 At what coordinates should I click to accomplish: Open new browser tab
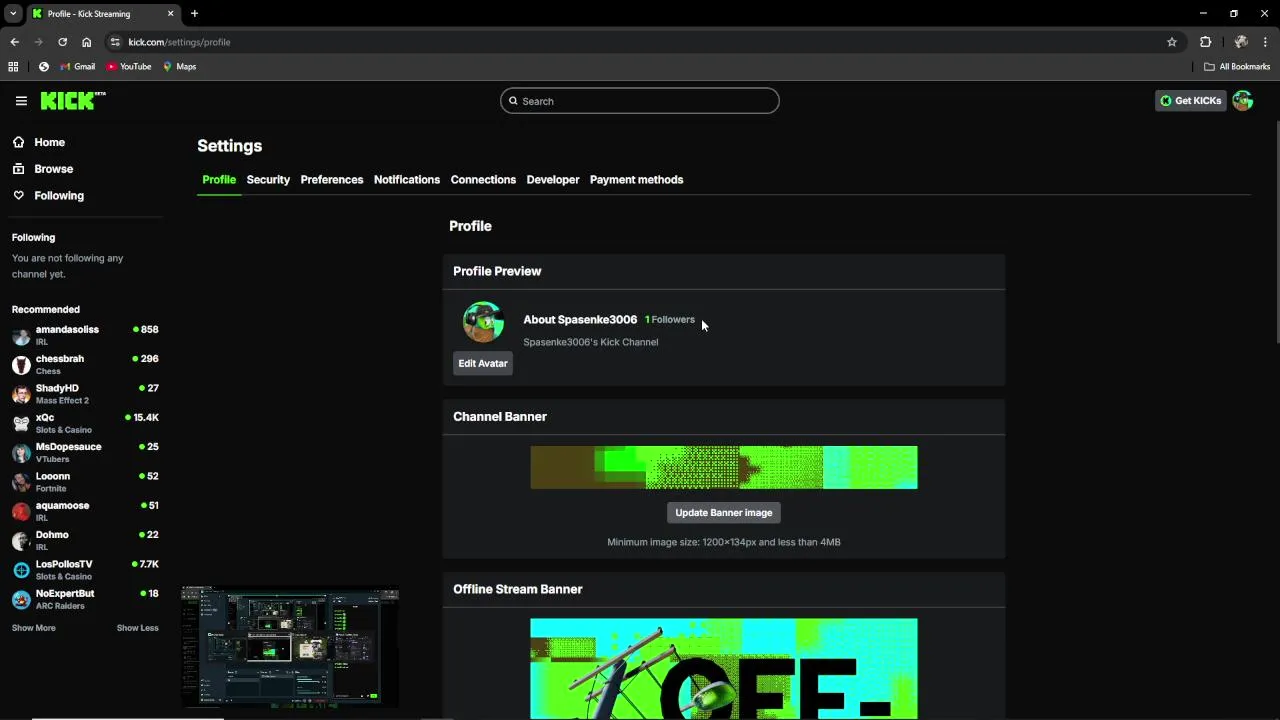tap(195, 14)
